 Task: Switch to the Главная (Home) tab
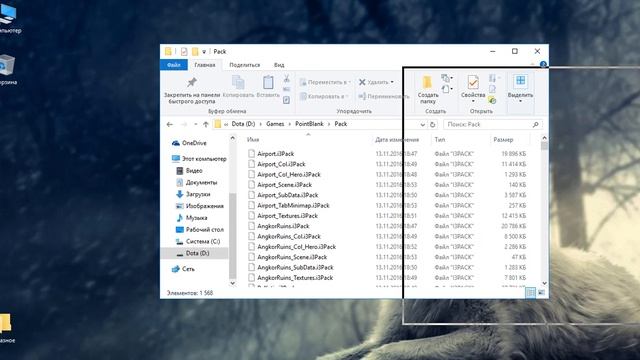coord(205,65)
